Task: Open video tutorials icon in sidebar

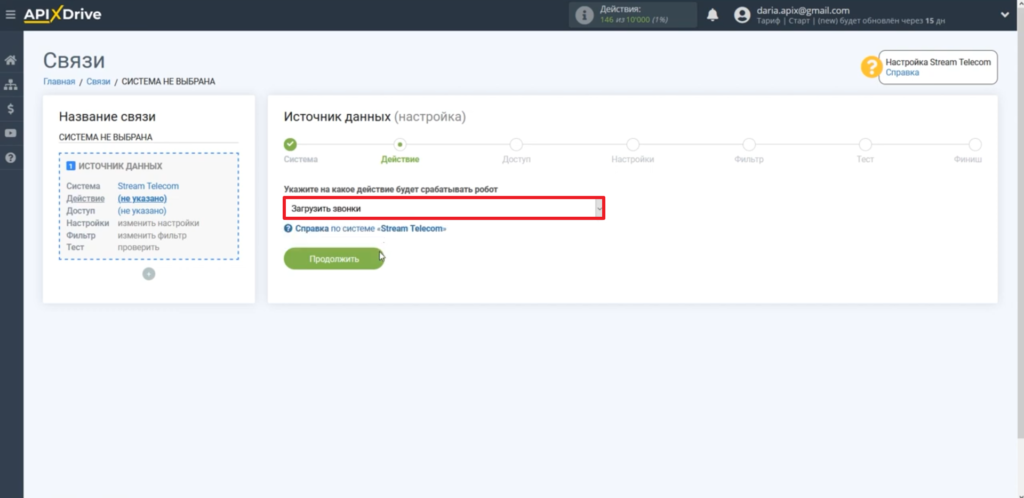Action: pos(11,133)
